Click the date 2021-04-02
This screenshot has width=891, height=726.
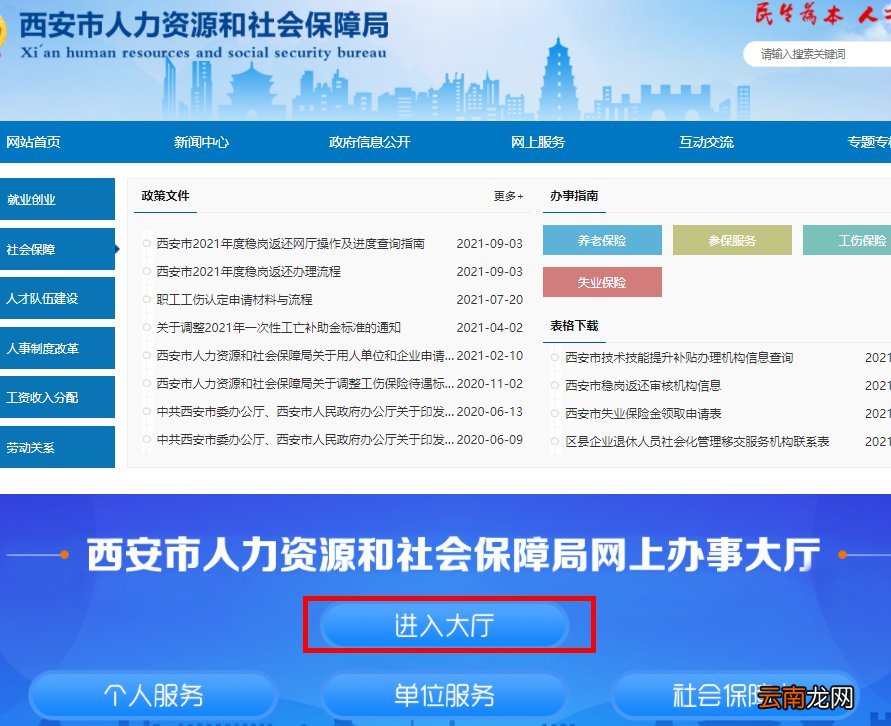pyautogui.click(x=489, y=328)
